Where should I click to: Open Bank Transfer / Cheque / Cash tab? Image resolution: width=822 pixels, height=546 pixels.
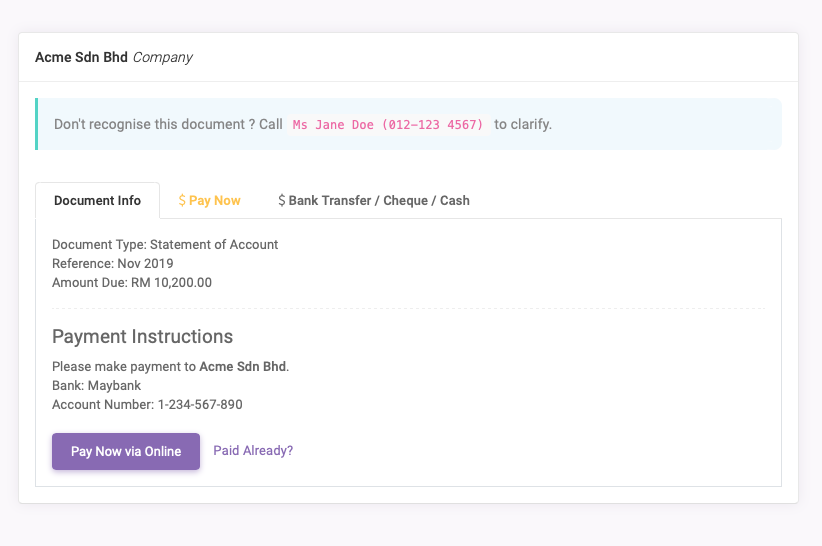[x=374, y=201]
